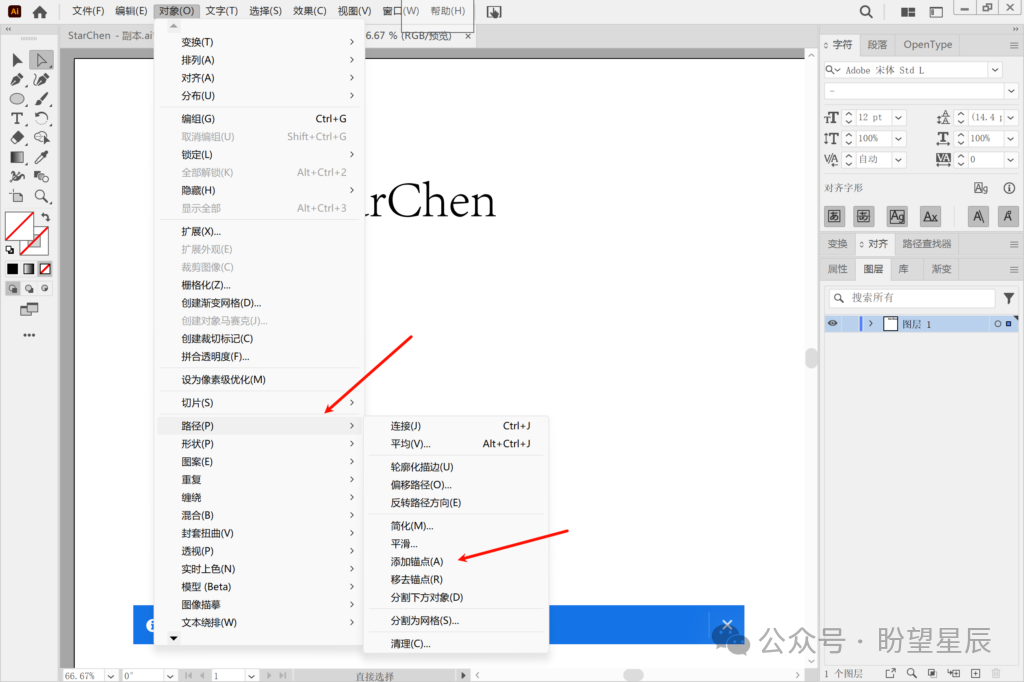Open the 66.67% zoom level dropdown
The image size is (1024, 682).
click(x=110, y=676)
